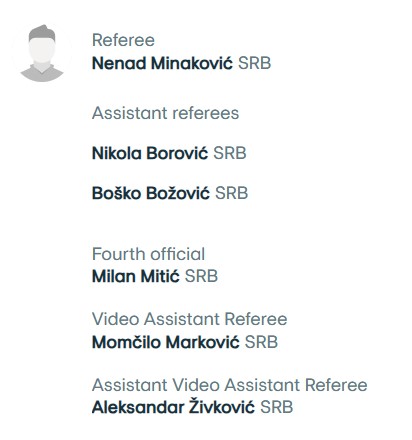
Task: Click SRB code beside Nikola Borović
Action: (x=230, y=153)
